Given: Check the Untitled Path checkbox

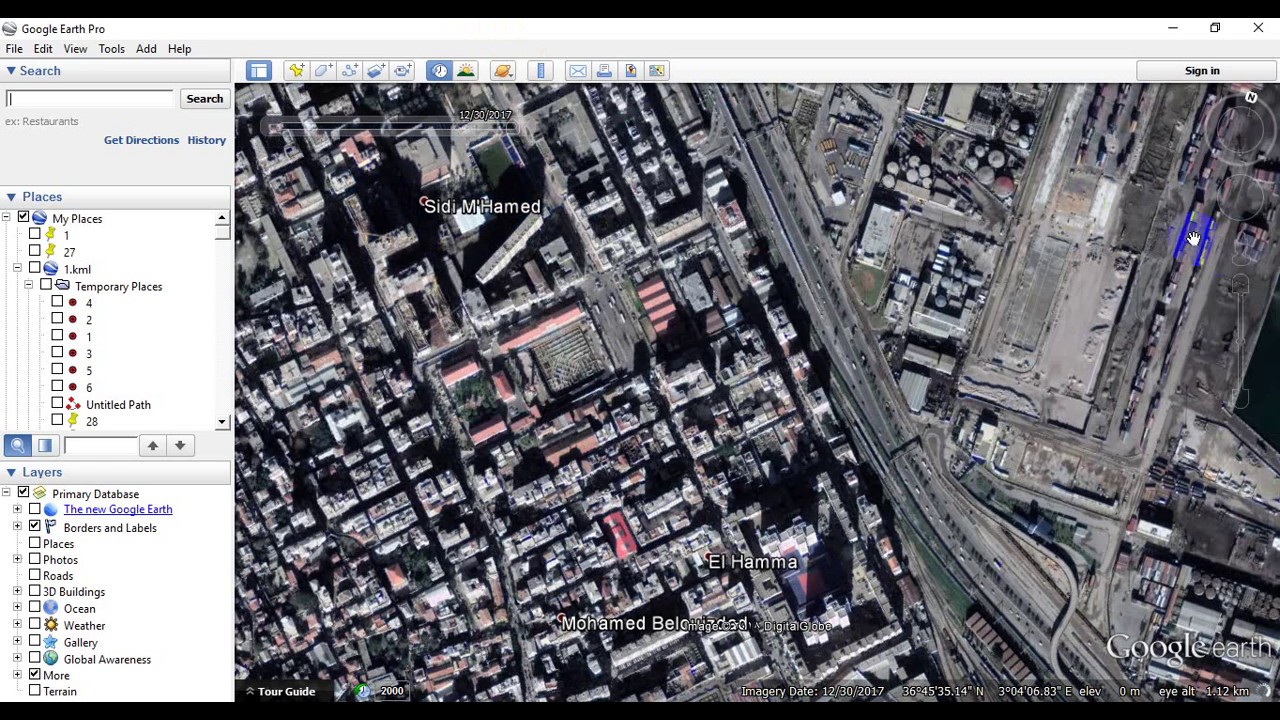Looking at the screenshot, I should tap(57, 403).
